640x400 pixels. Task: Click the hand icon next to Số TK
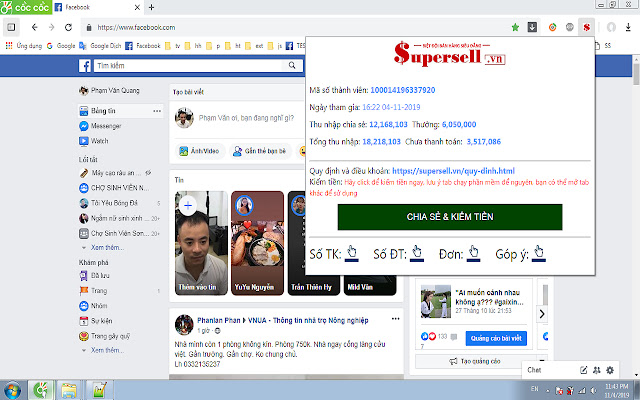pyautogui.click(x=352, y=253)
